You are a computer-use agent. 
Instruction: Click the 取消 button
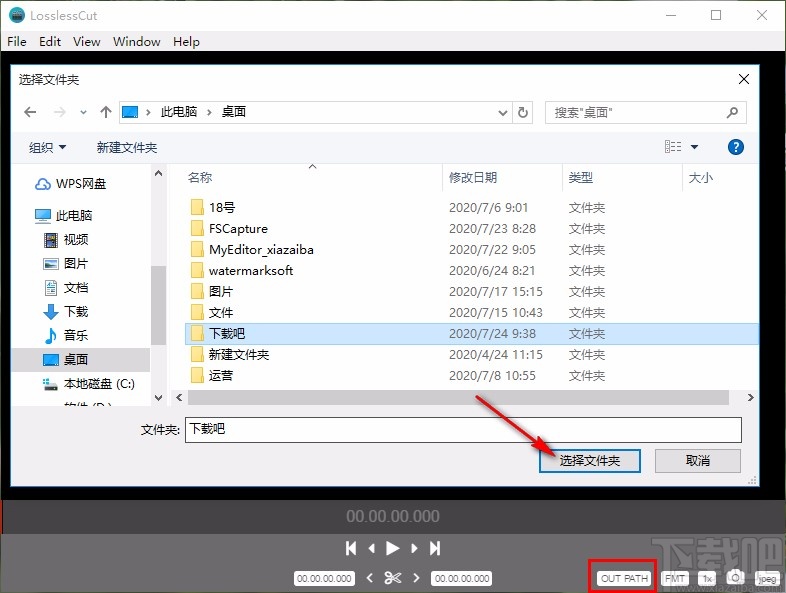pos(697,461)
